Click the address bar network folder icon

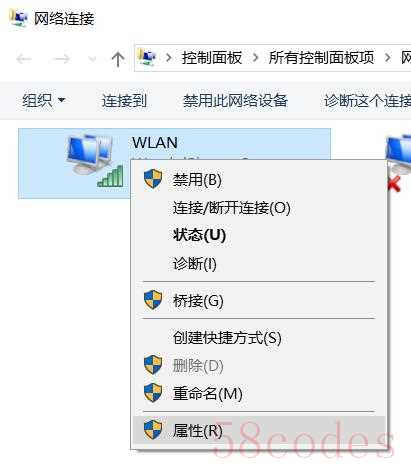147,58
